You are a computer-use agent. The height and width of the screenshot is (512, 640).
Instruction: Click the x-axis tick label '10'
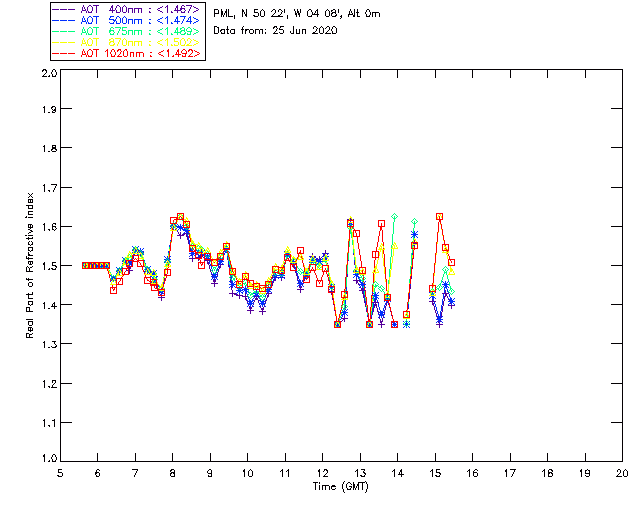click(247, 473)
